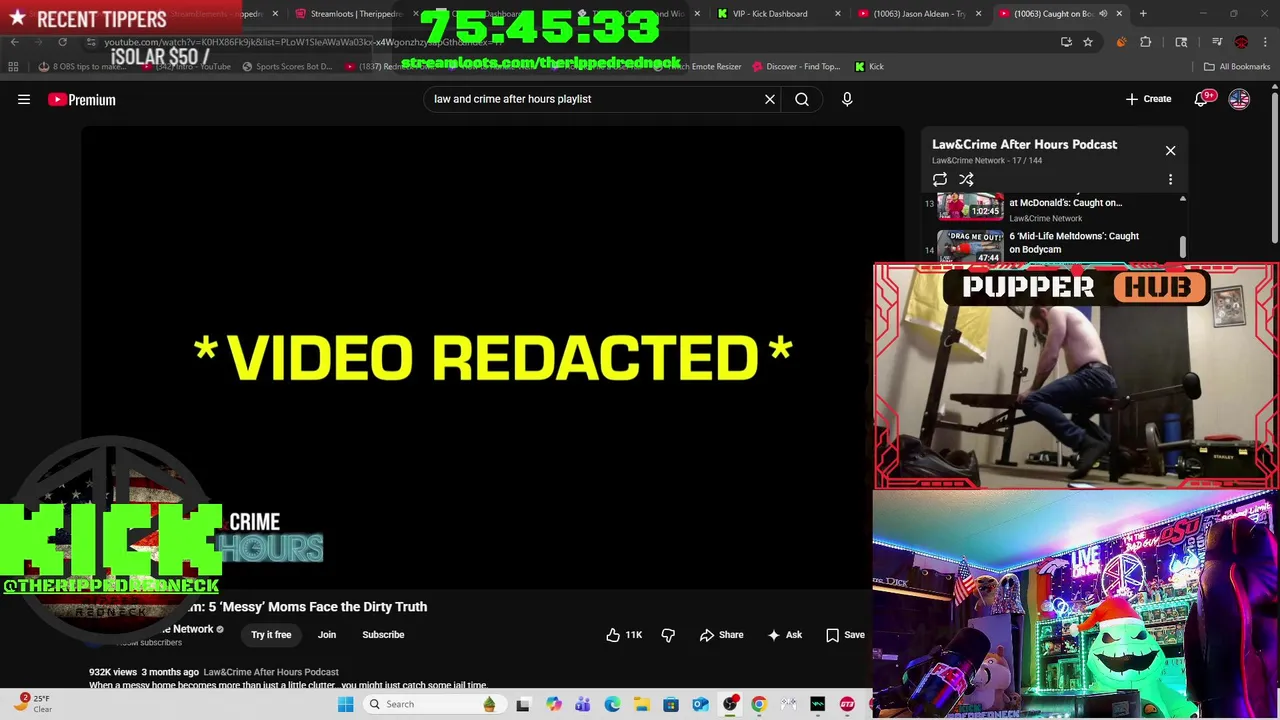Open Microsoft Store on the taskbar

pos(671,704)
